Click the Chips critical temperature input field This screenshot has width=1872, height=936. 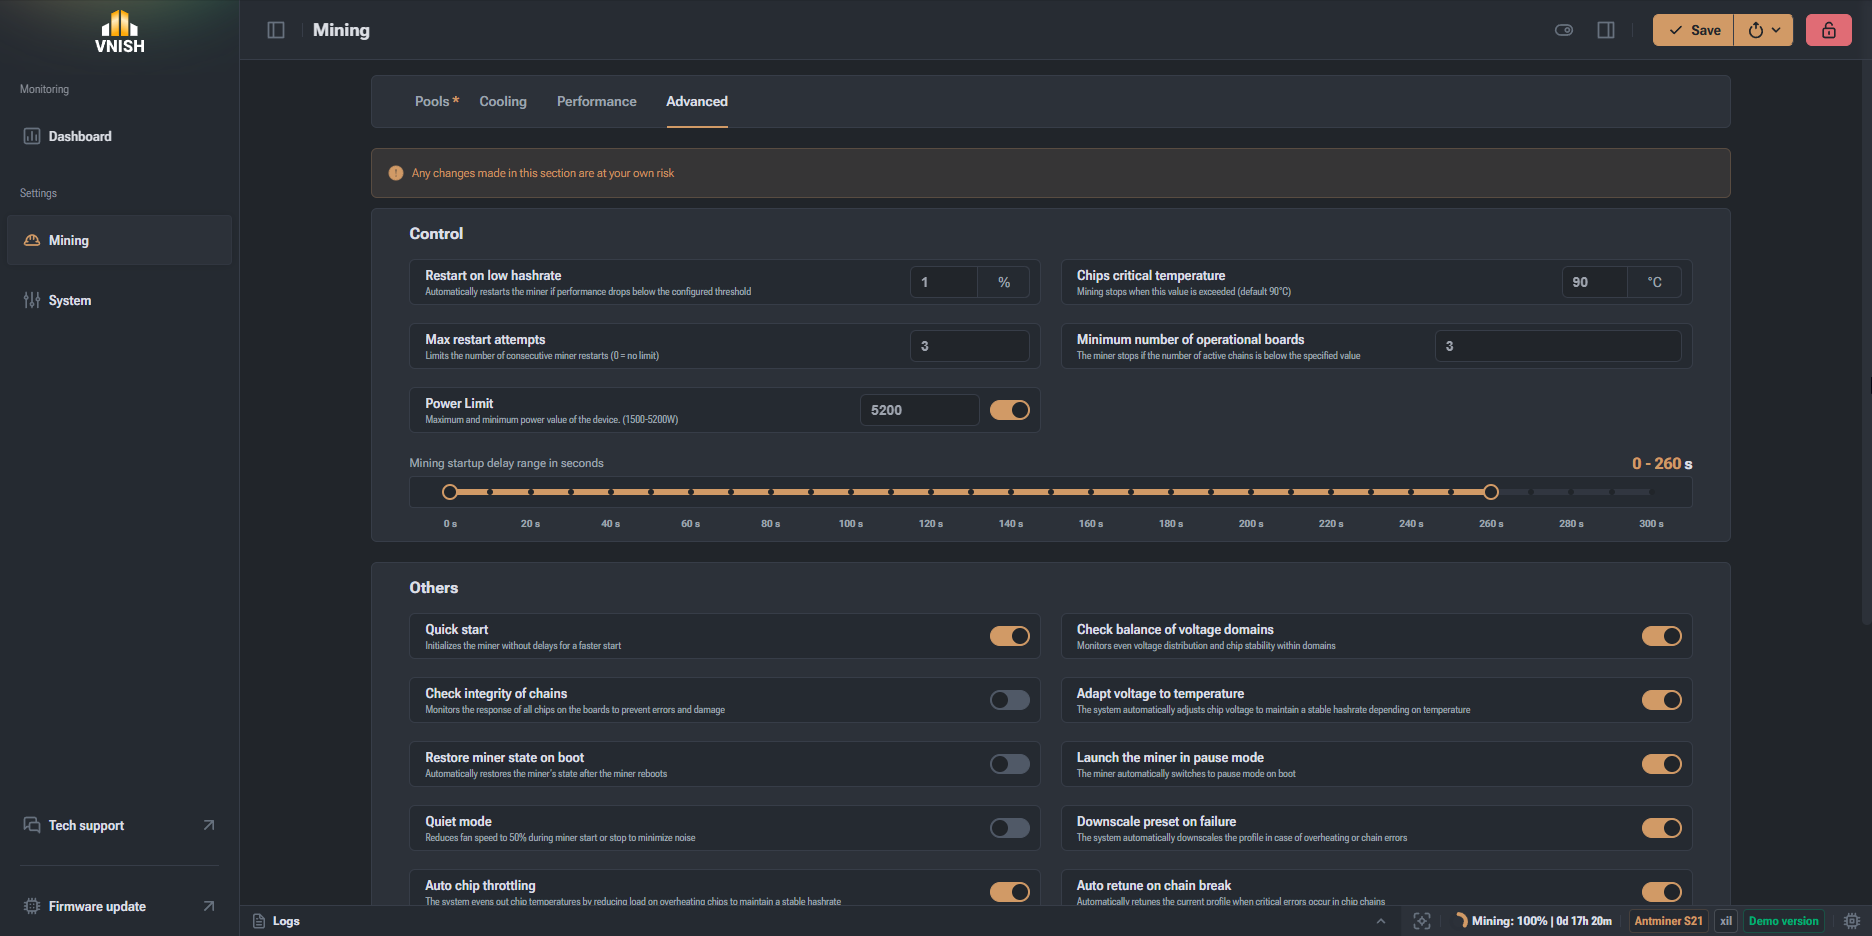pyautogui.click(x=1595, y=282)
